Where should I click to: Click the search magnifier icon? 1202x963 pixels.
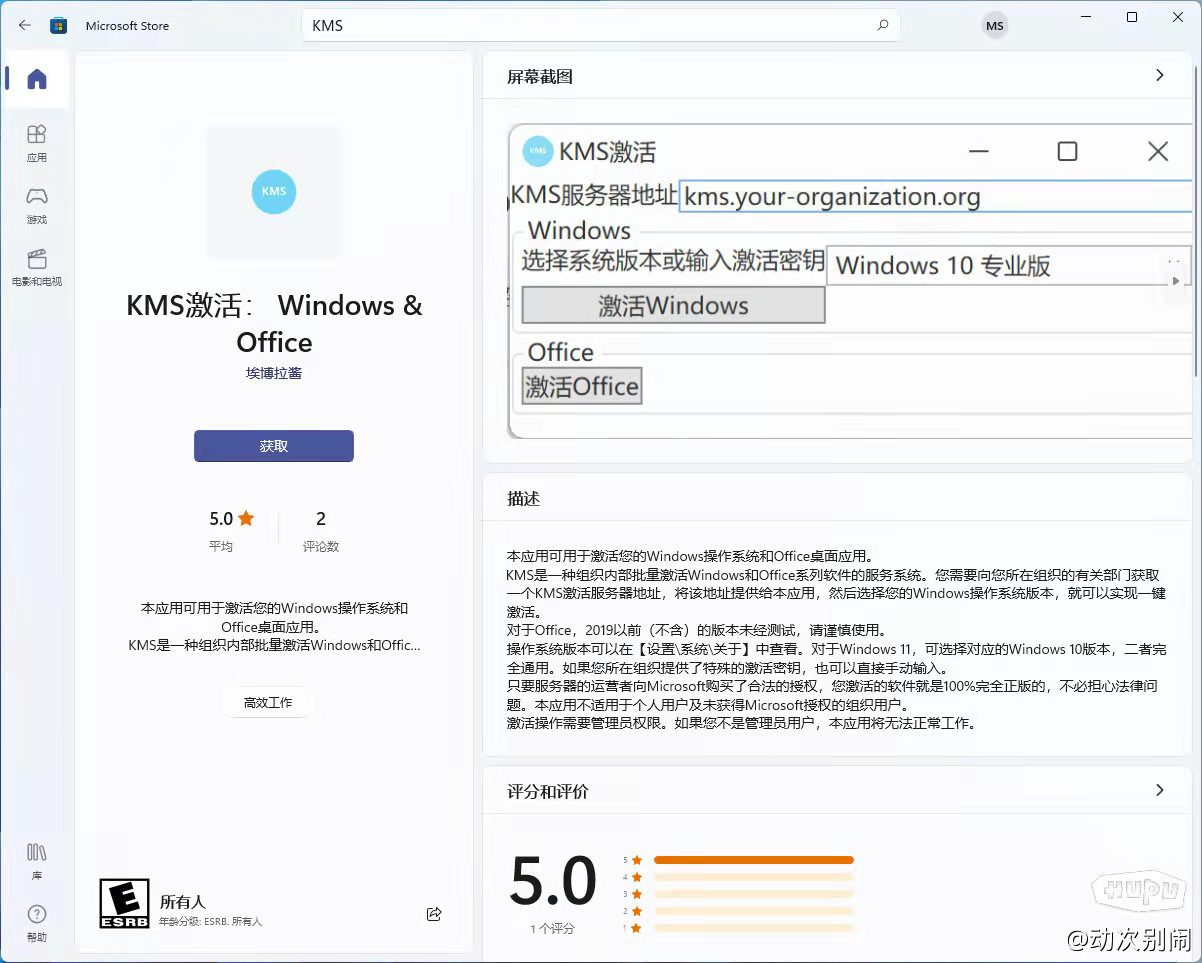(882, 25)
